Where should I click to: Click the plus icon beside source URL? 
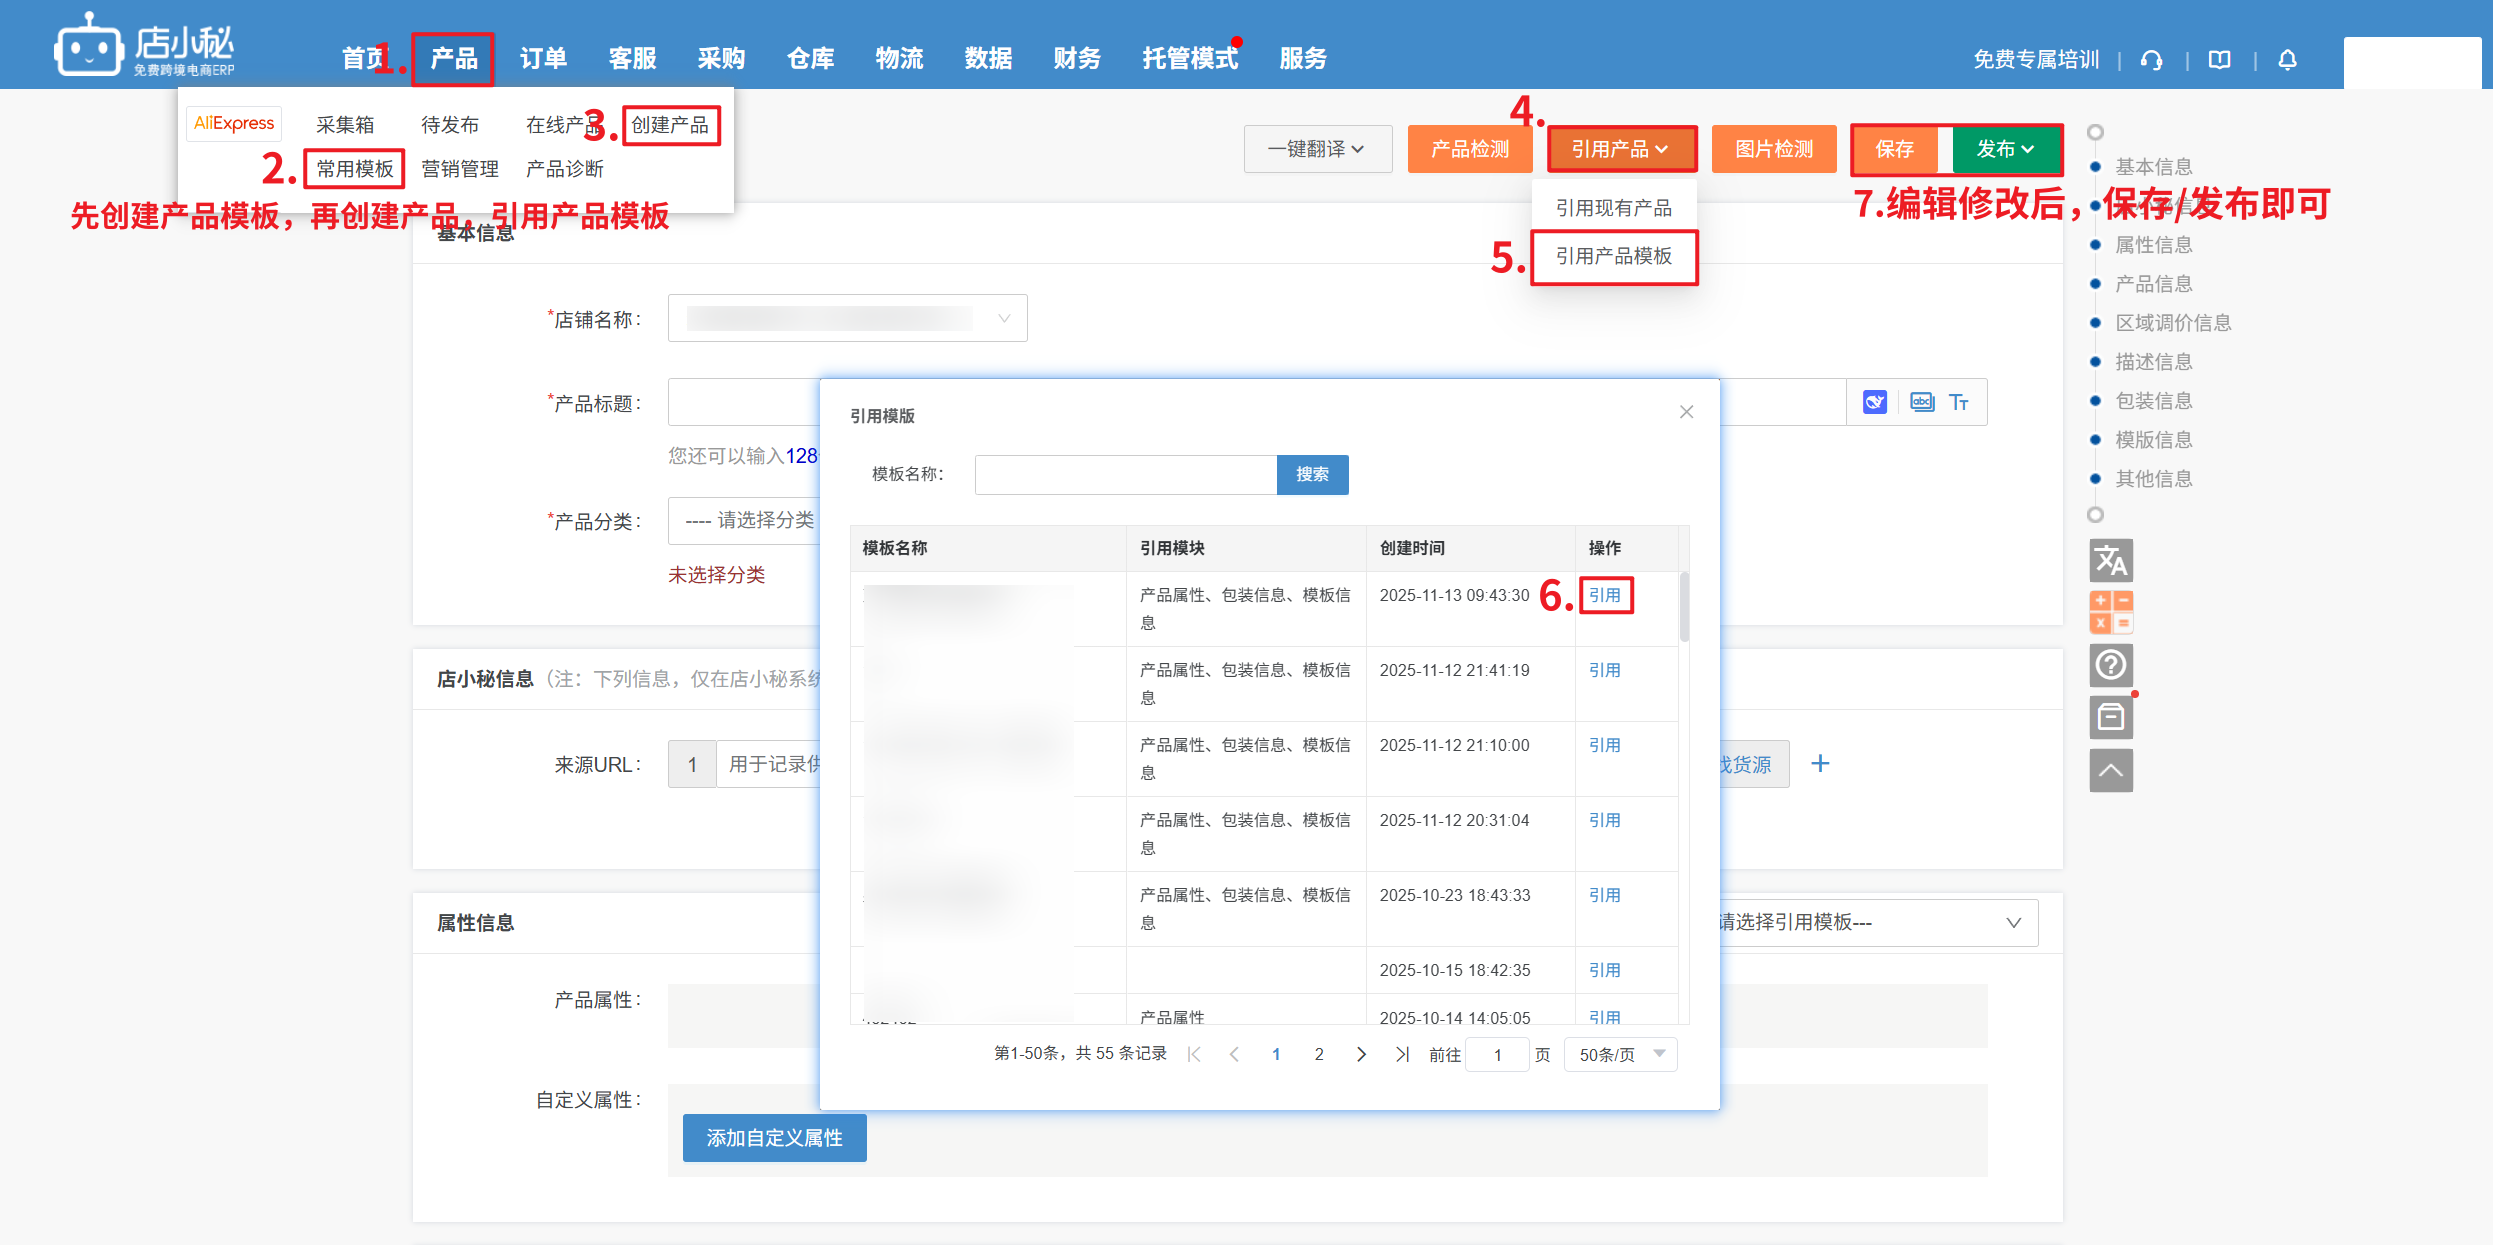click(1820, 764)
